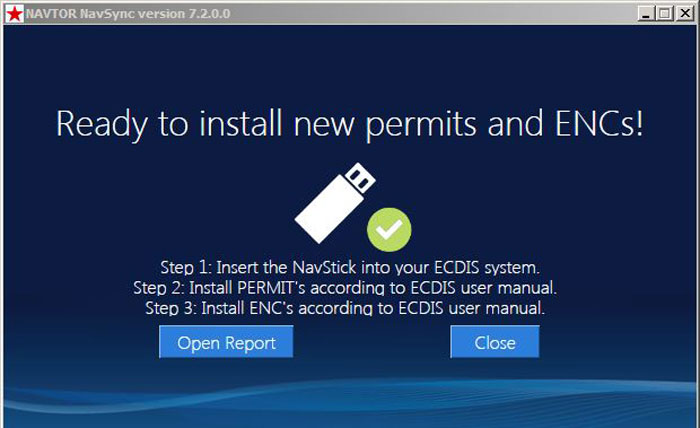This screenshot has width=700, height=428.
Task: Select the Step 2 instruction line
Action: [345, 288]
